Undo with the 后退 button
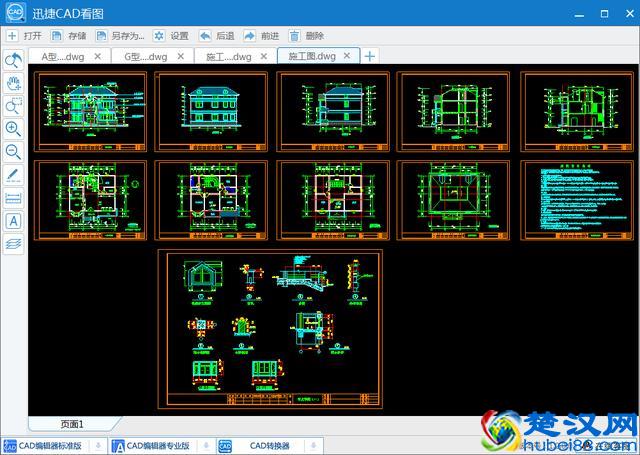 point(217,34)
